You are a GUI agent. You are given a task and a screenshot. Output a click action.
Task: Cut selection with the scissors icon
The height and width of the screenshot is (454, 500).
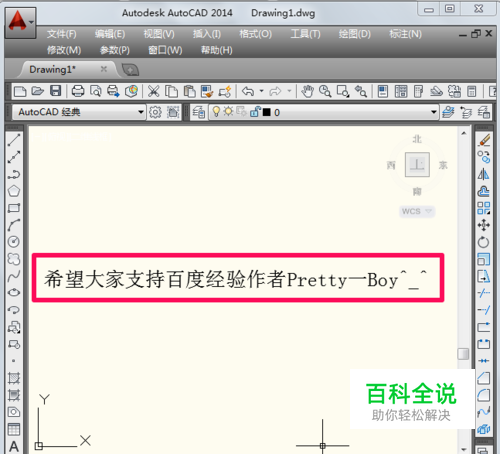tap(154, 91)
